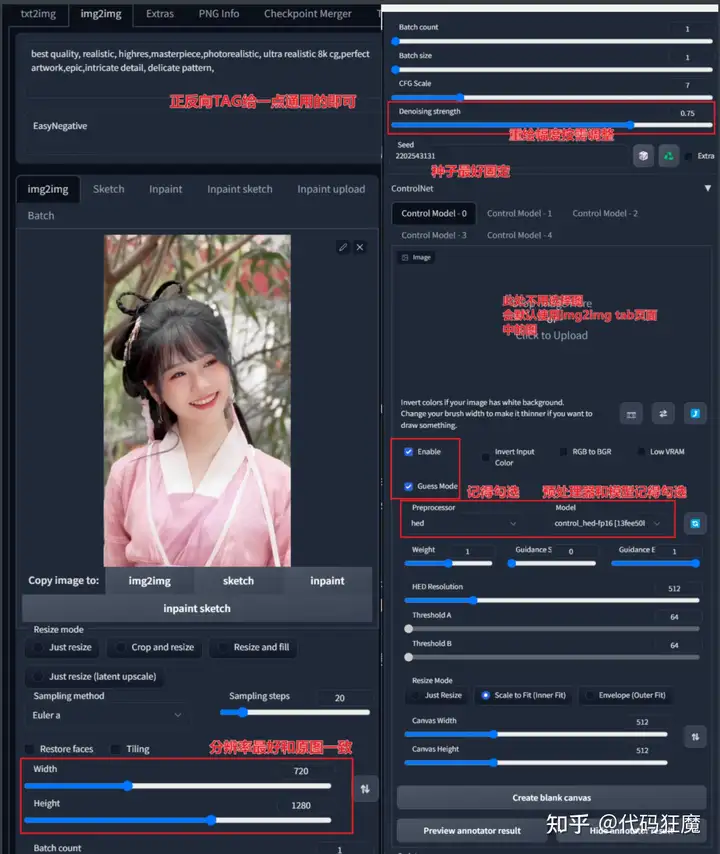Open the Inpaint sub-tab
This screenshot has height=854, width=720.
(166, 189)
